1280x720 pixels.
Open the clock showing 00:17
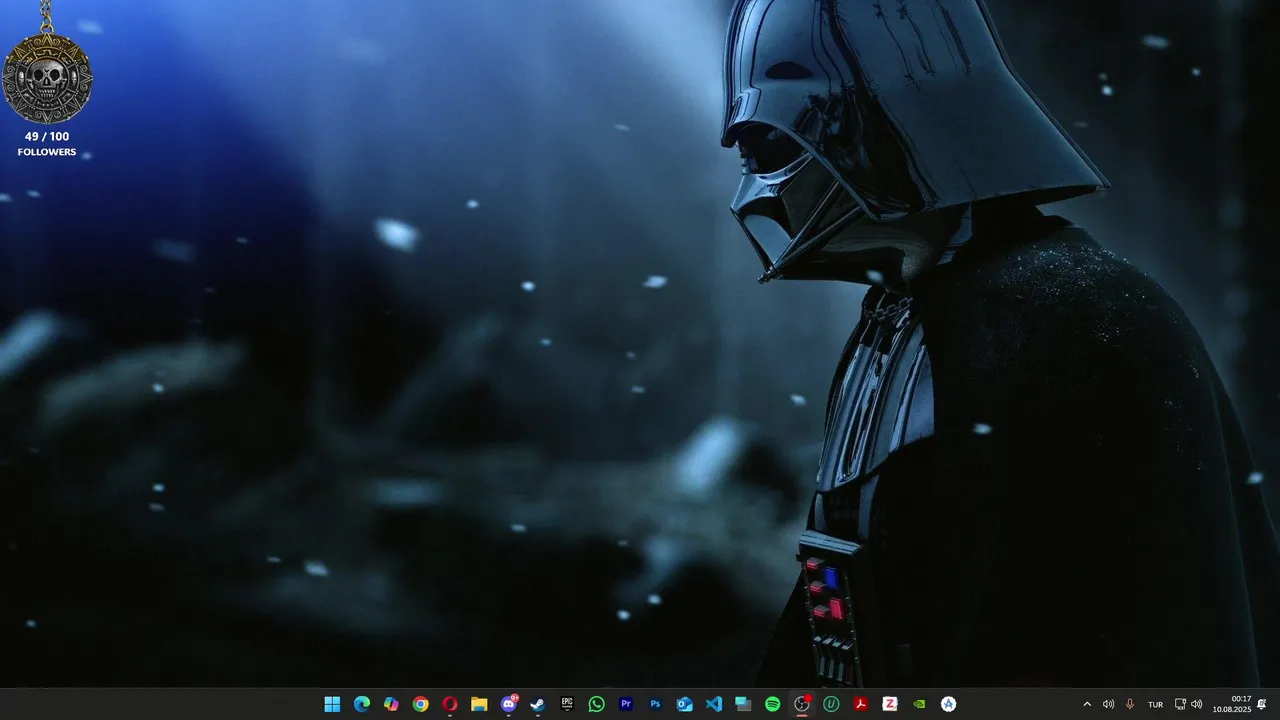[1232, 704]
